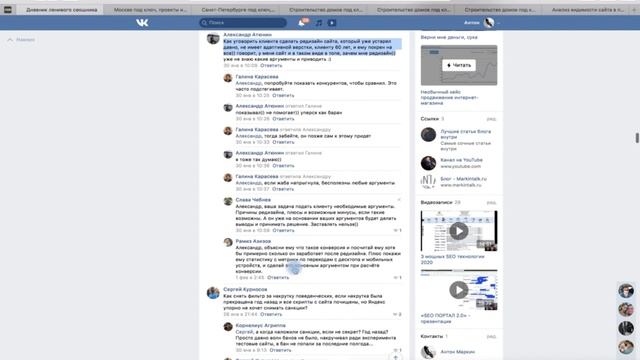The height and width of the screenshot is (360, 640).
Task: Click Слава Чебнев's avatar
Action: point(228,201)
